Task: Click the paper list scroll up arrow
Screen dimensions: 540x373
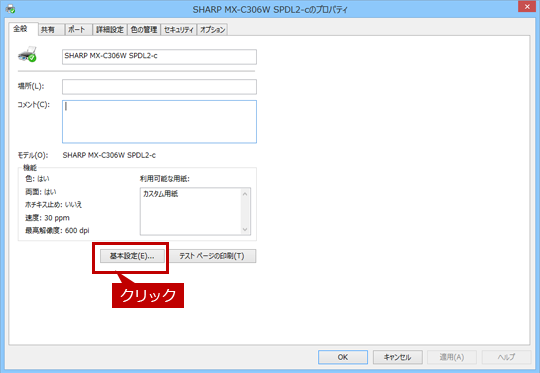Action: pos(245,194)
